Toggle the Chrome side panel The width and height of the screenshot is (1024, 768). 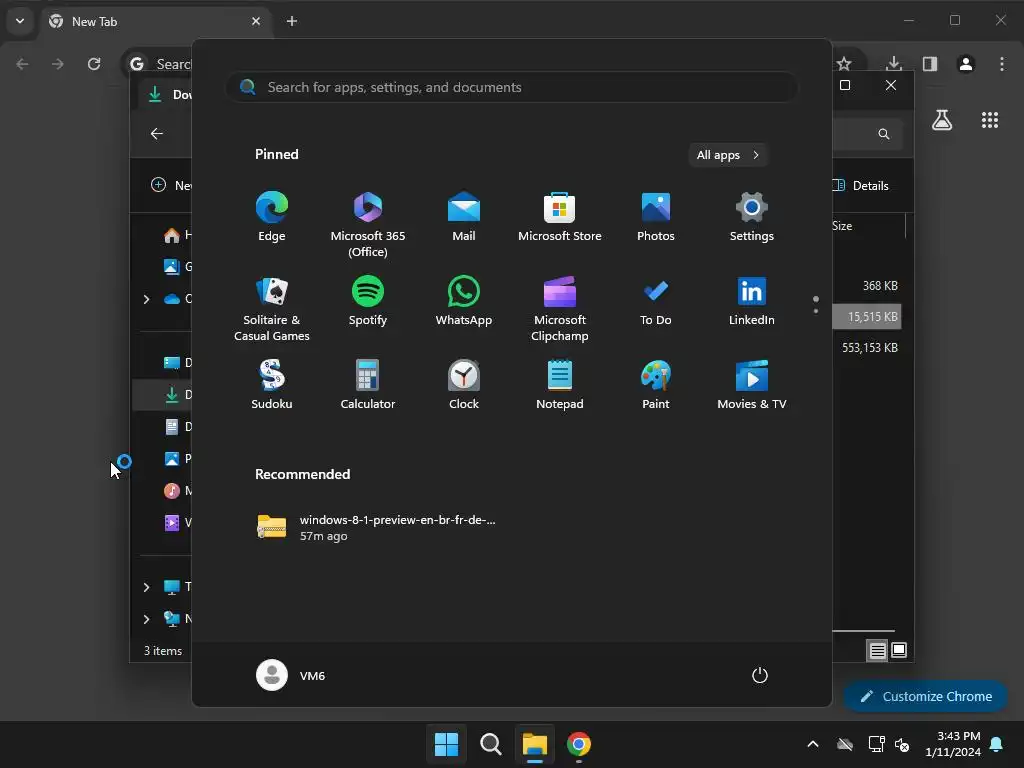(x=930, y=63)
